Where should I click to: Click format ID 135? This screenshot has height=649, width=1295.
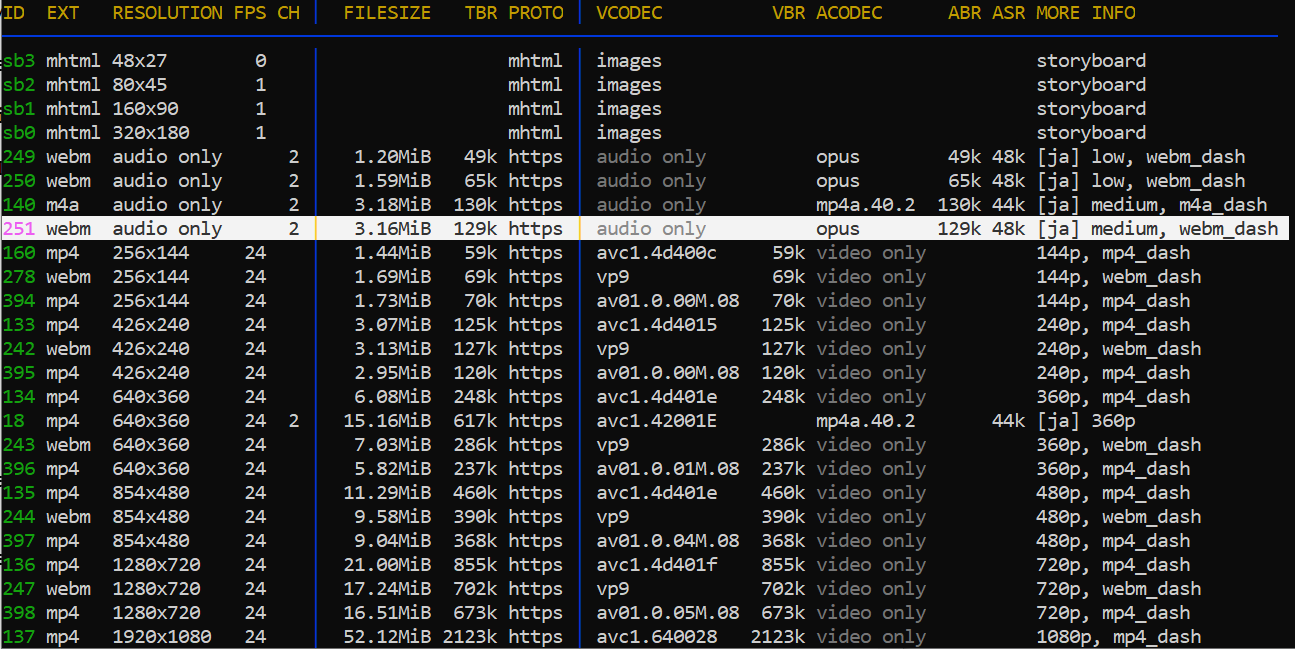tap(19, 493)
